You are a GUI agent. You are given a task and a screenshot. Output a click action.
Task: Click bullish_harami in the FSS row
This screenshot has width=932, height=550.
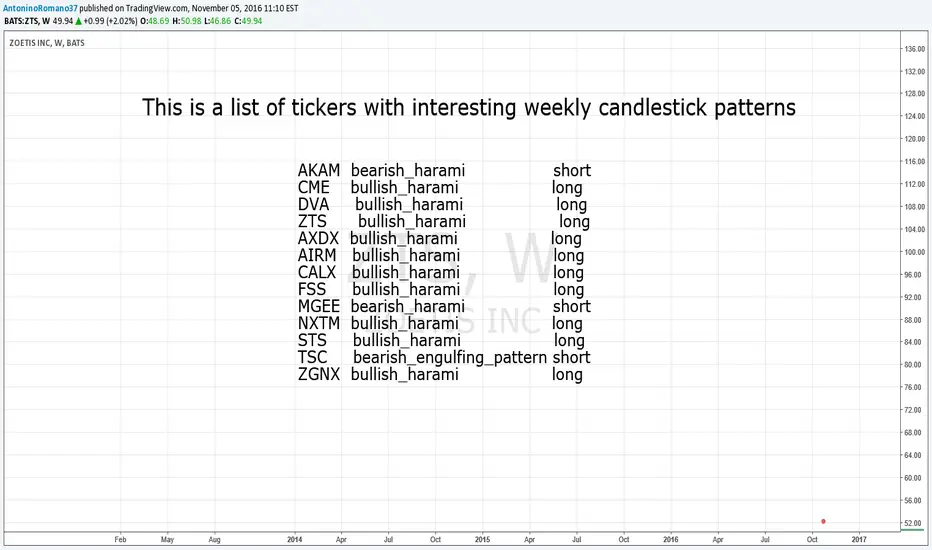406,290
